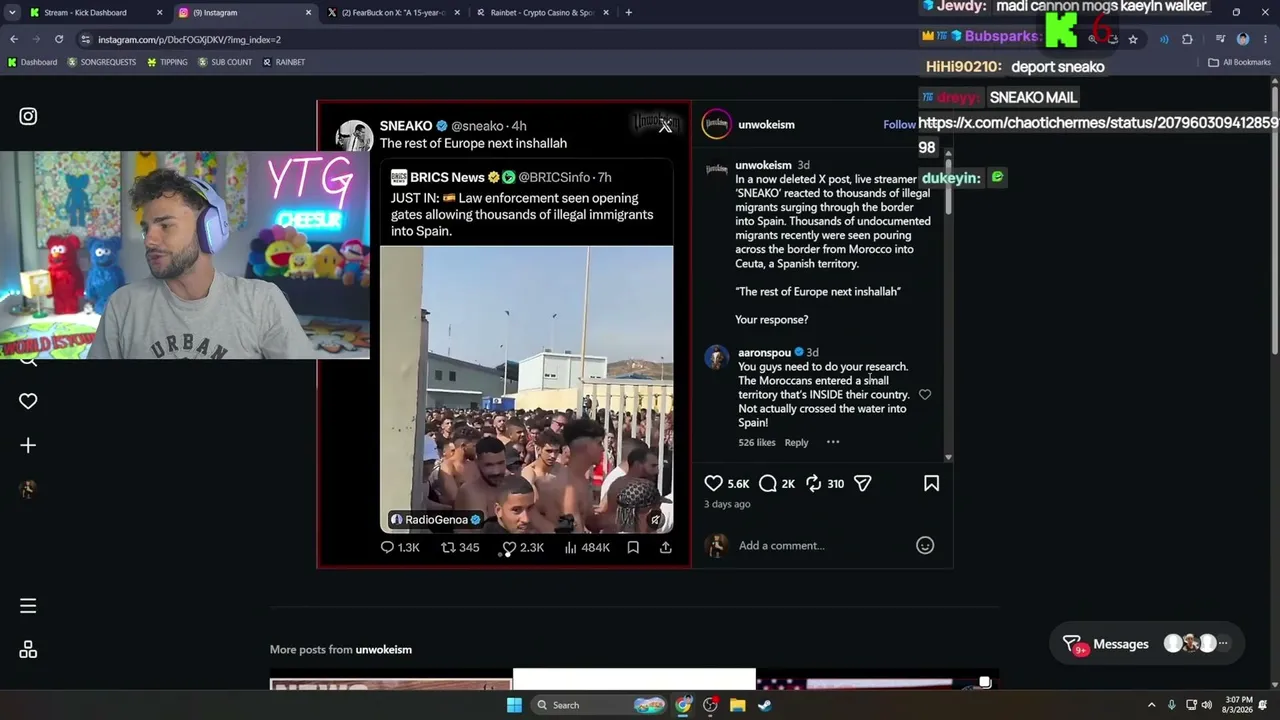The width and height of the screenshot is (1280, 720).
Task: Open unwokeism profile from post header
Action: (766, 125)
